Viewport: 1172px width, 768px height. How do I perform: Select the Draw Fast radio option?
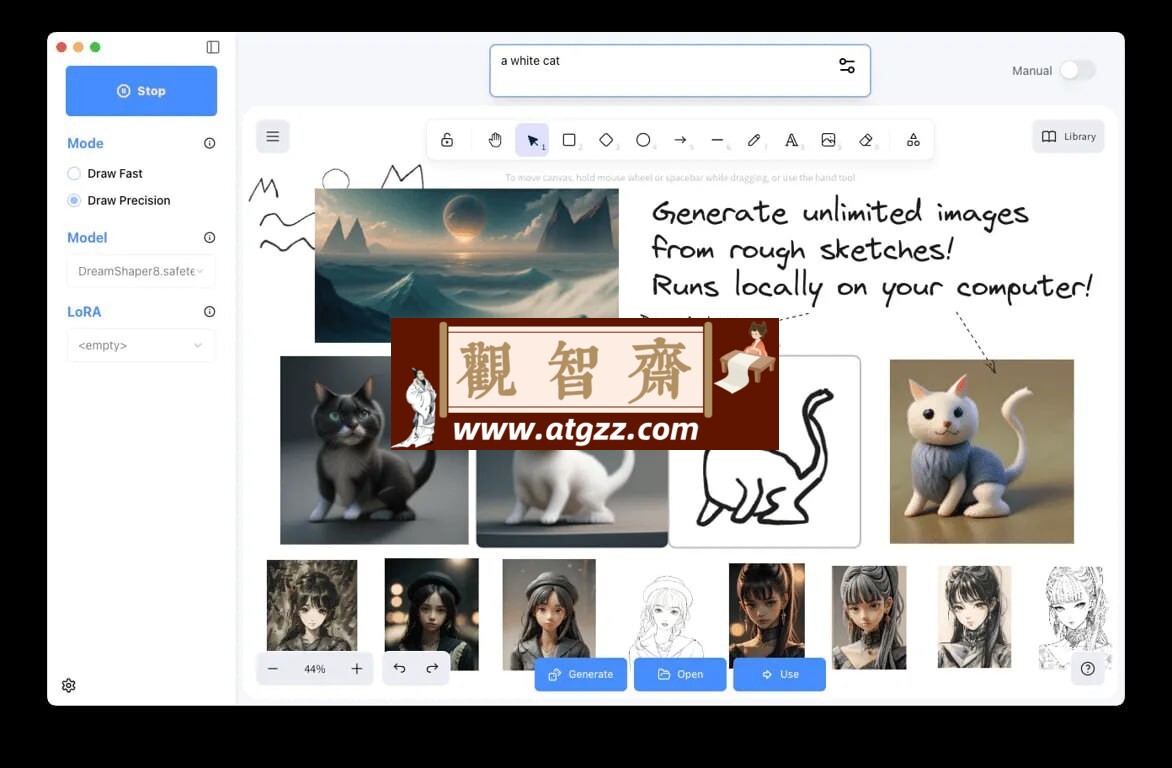(74, 173)
